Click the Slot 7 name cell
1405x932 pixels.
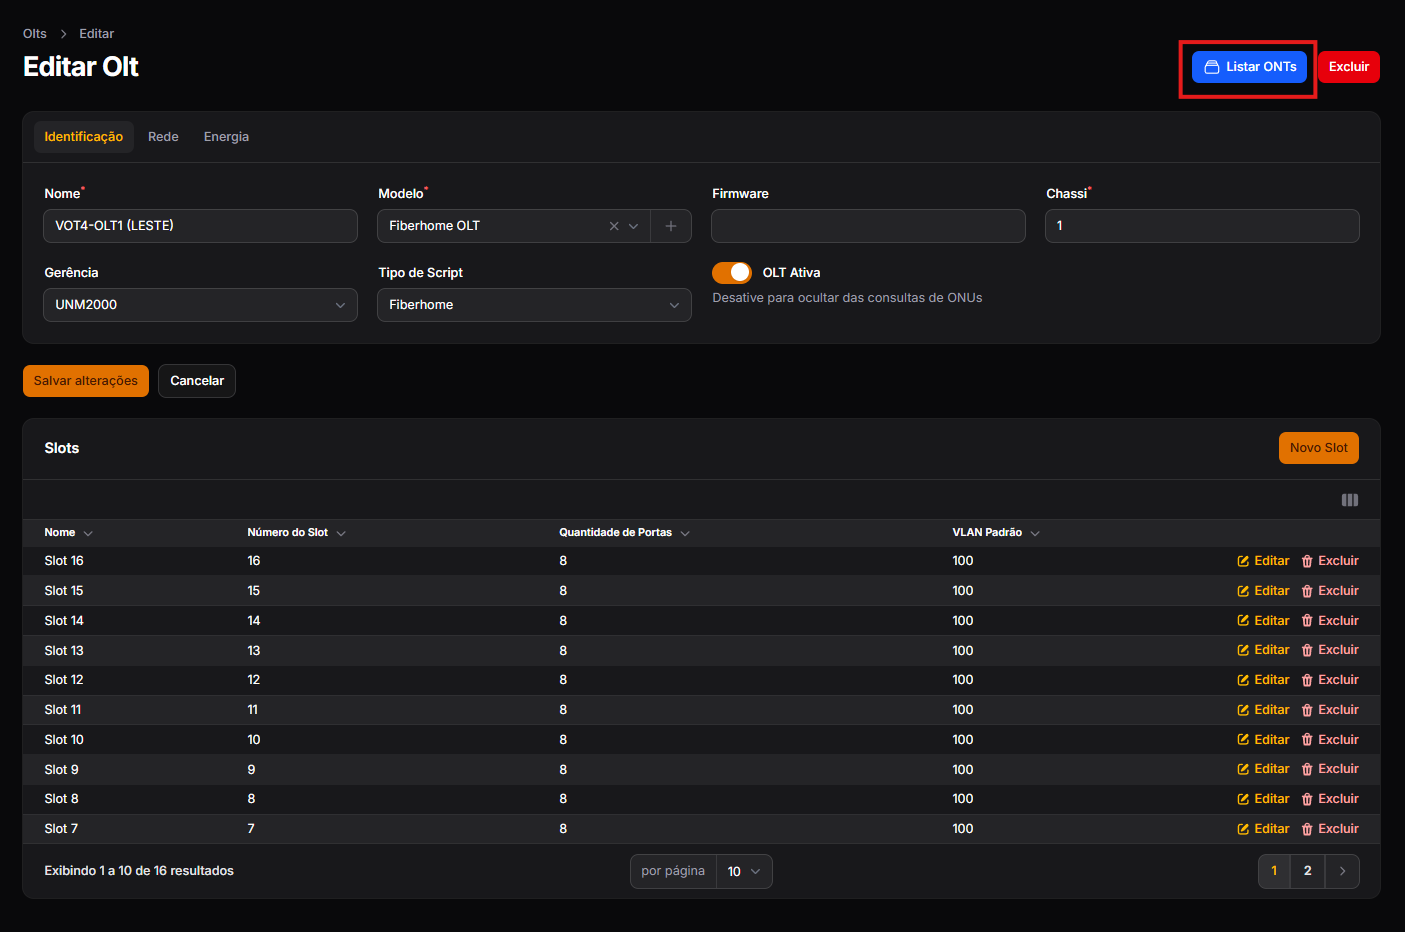pyautogui.click(x=61, y=829)
